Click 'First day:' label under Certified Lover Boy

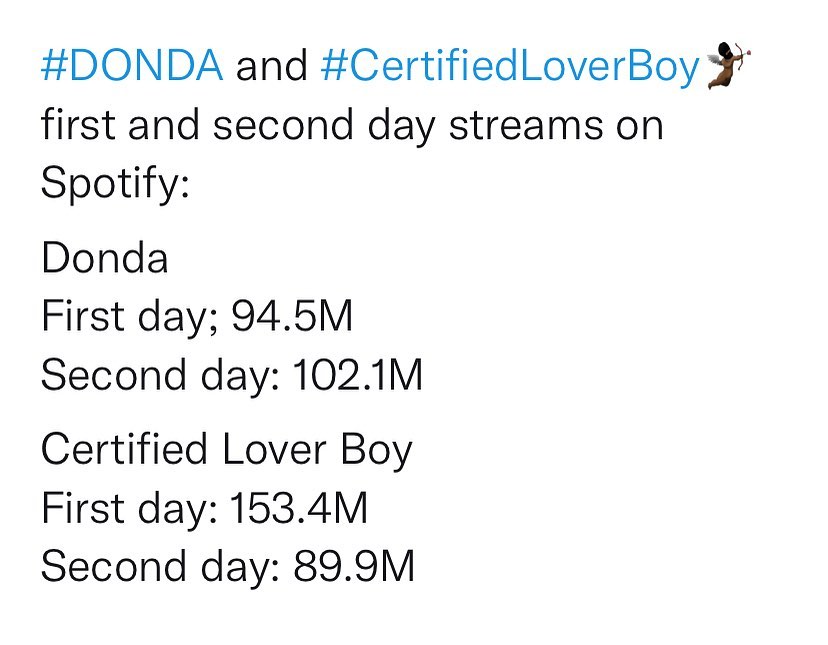129,509
